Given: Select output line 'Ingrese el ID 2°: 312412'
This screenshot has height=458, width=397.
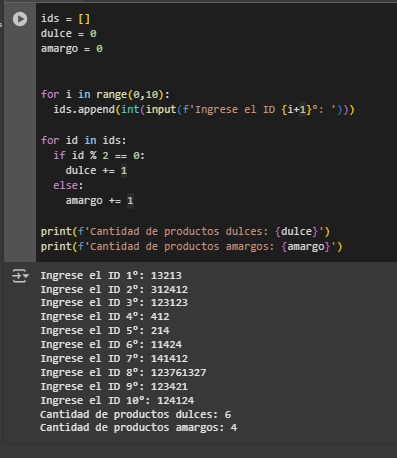Looking at the screenshot, I should [114, 289].
